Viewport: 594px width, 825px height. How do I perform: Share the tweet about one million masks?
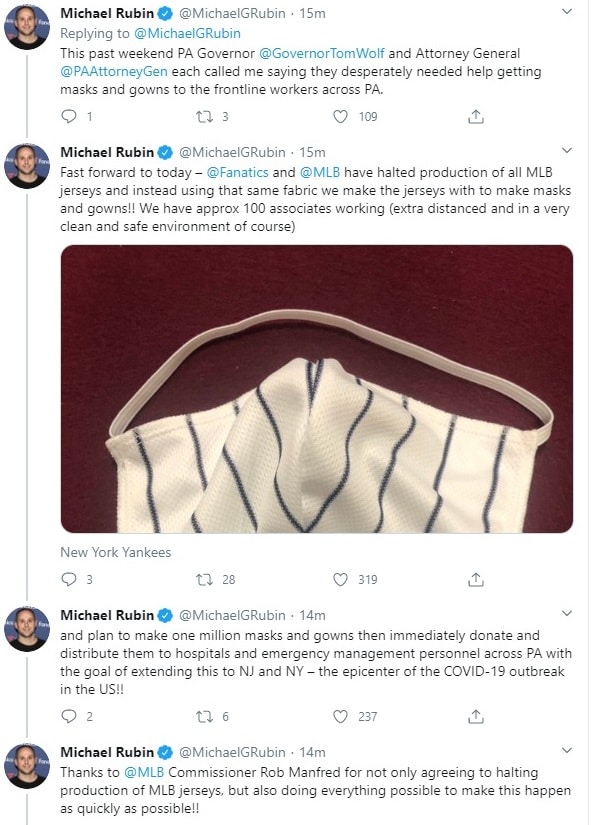(x=476, y=716)
